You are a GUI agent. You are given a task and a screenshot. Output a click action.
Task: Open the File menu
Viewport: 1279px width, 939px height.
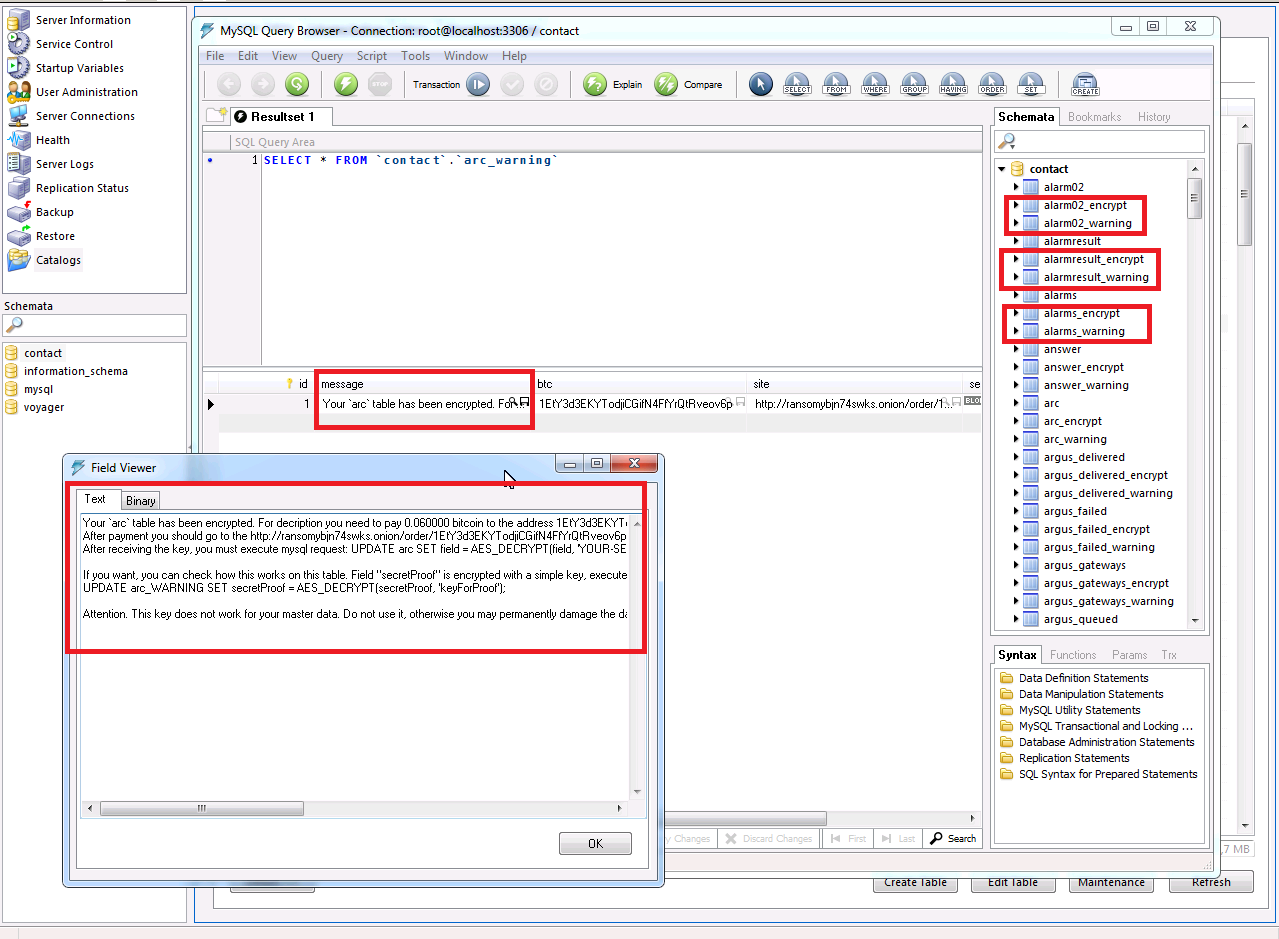click(x=215, y=56)
